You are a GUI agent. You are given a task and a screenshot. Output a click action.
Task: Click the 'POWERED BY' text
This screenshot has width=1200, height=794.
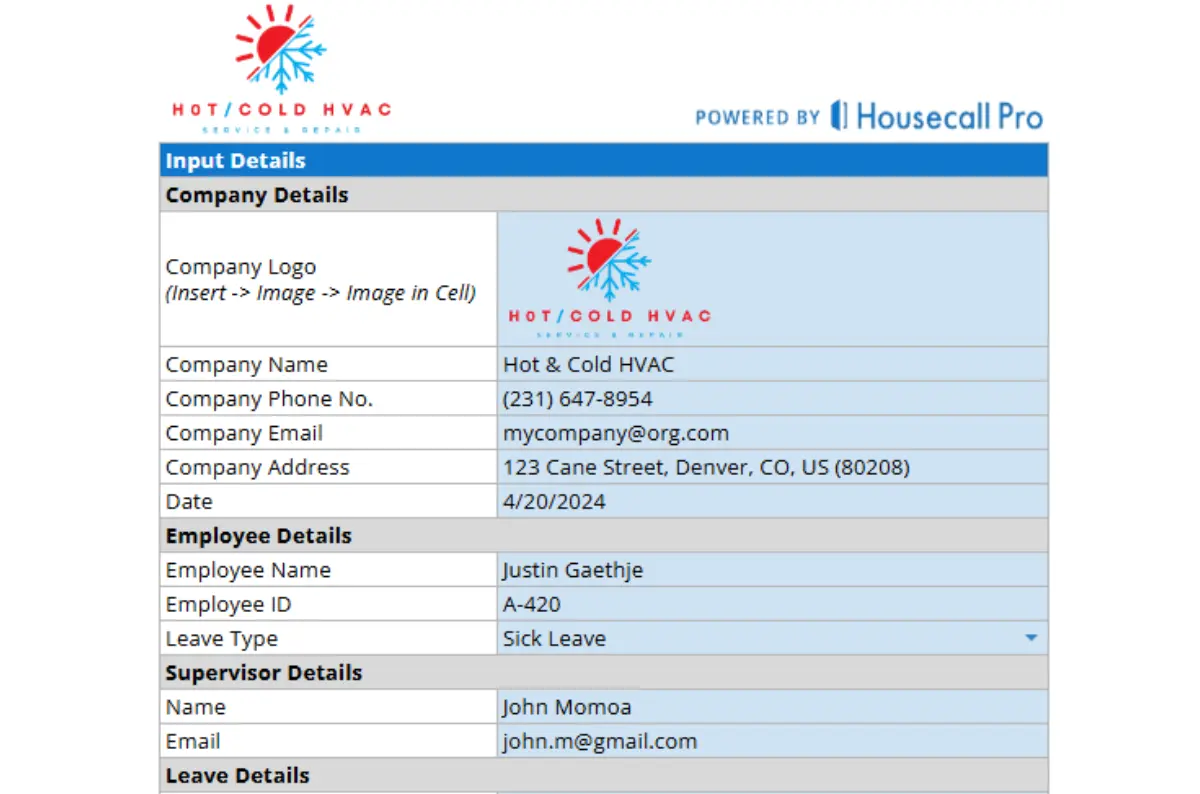pyautogui.click(x=758, y=118)
